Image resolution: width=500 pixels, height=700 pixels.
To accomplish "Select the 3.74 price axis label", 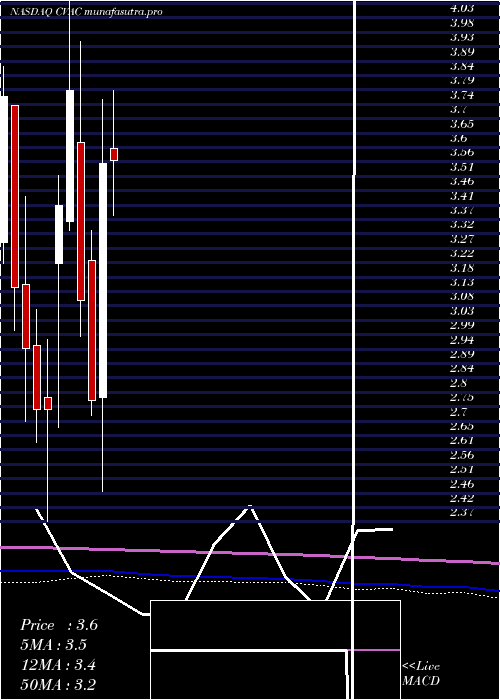I will tap(462, 95).
